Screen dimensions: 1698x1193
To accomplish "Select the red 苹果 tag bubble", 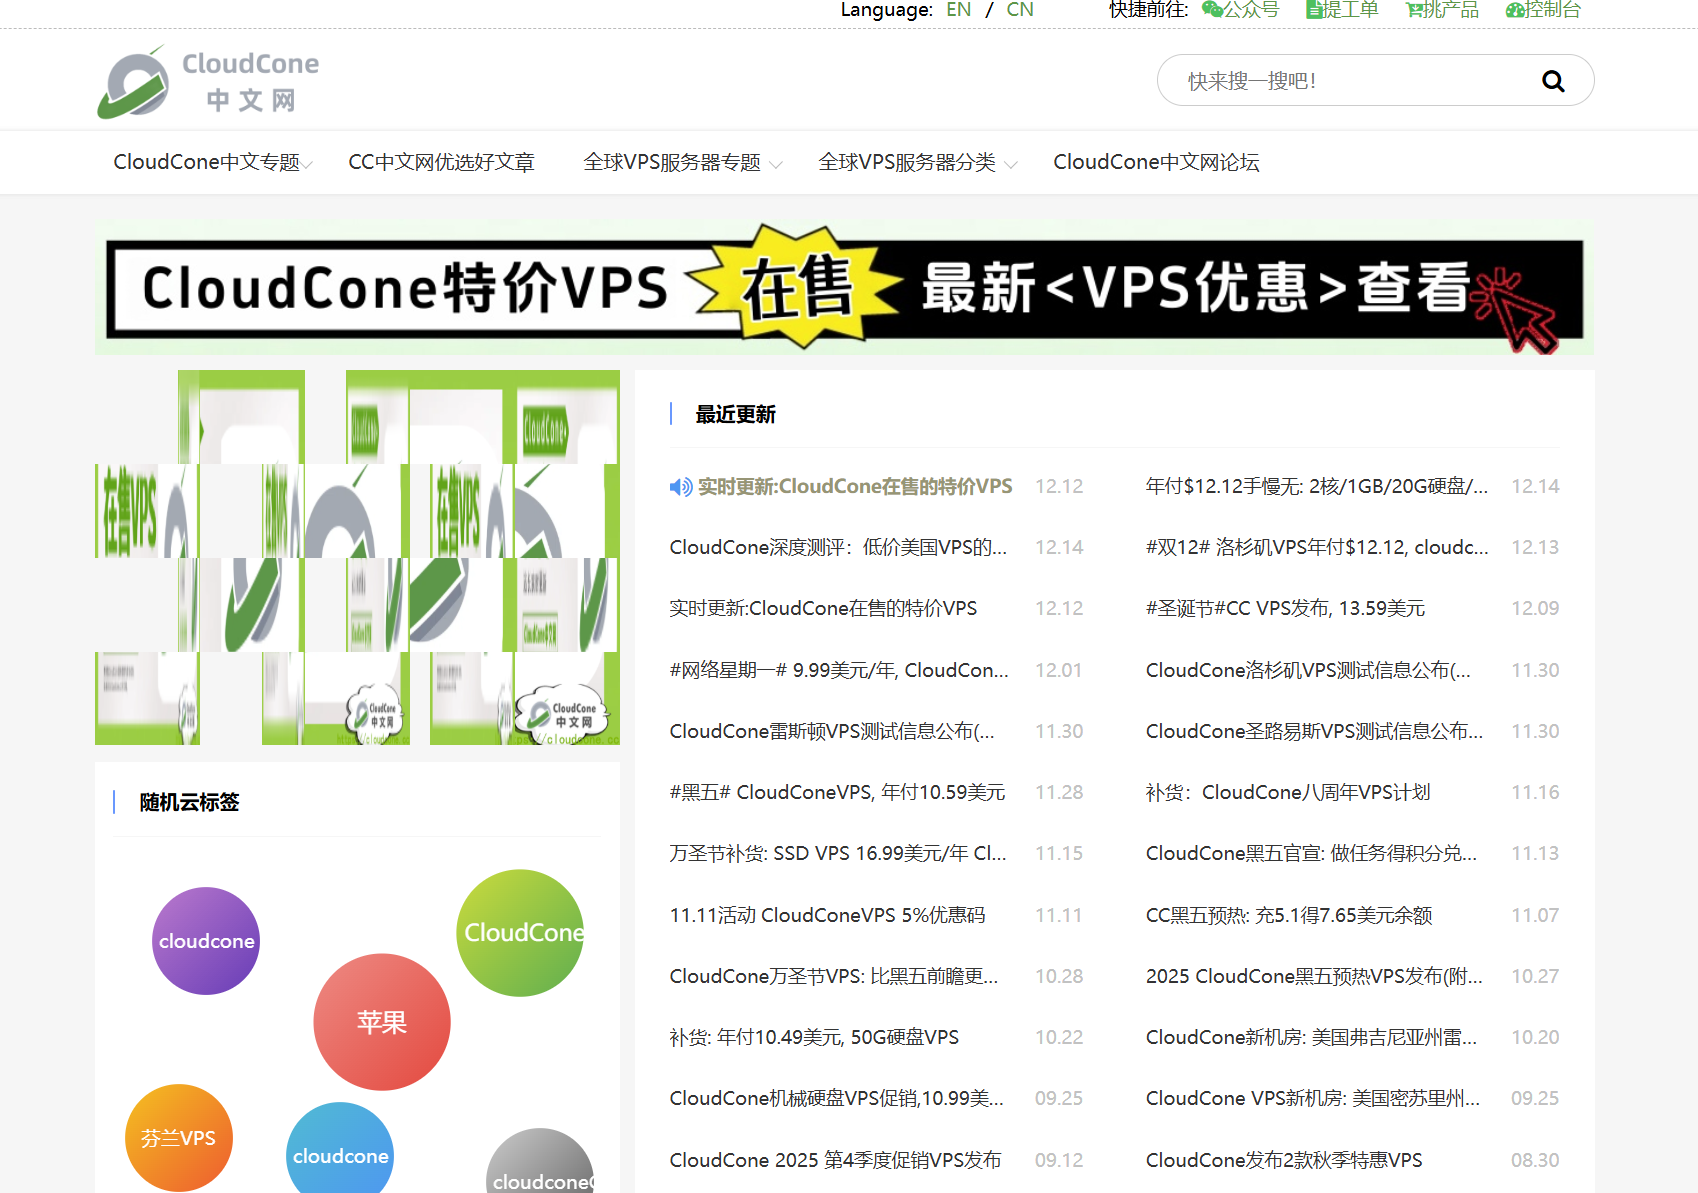I will pos(382,1022).
